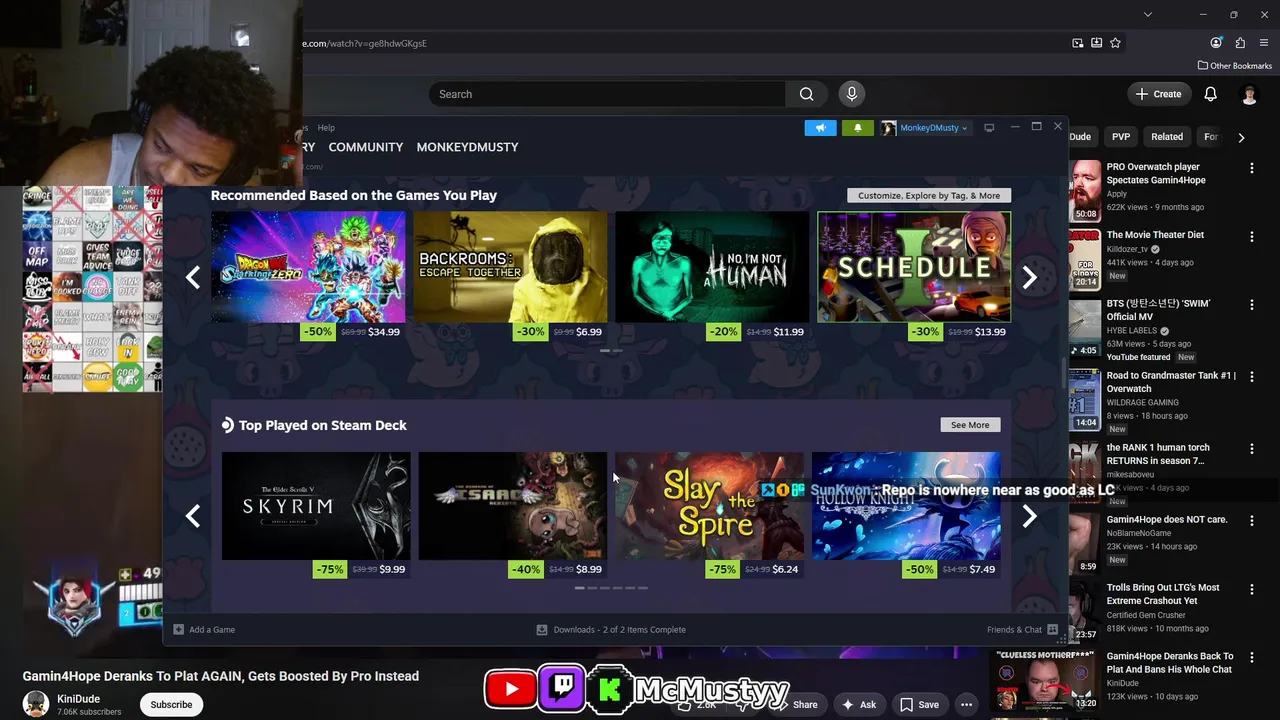Open Steam COMMUNITY tab

point(366,147)
